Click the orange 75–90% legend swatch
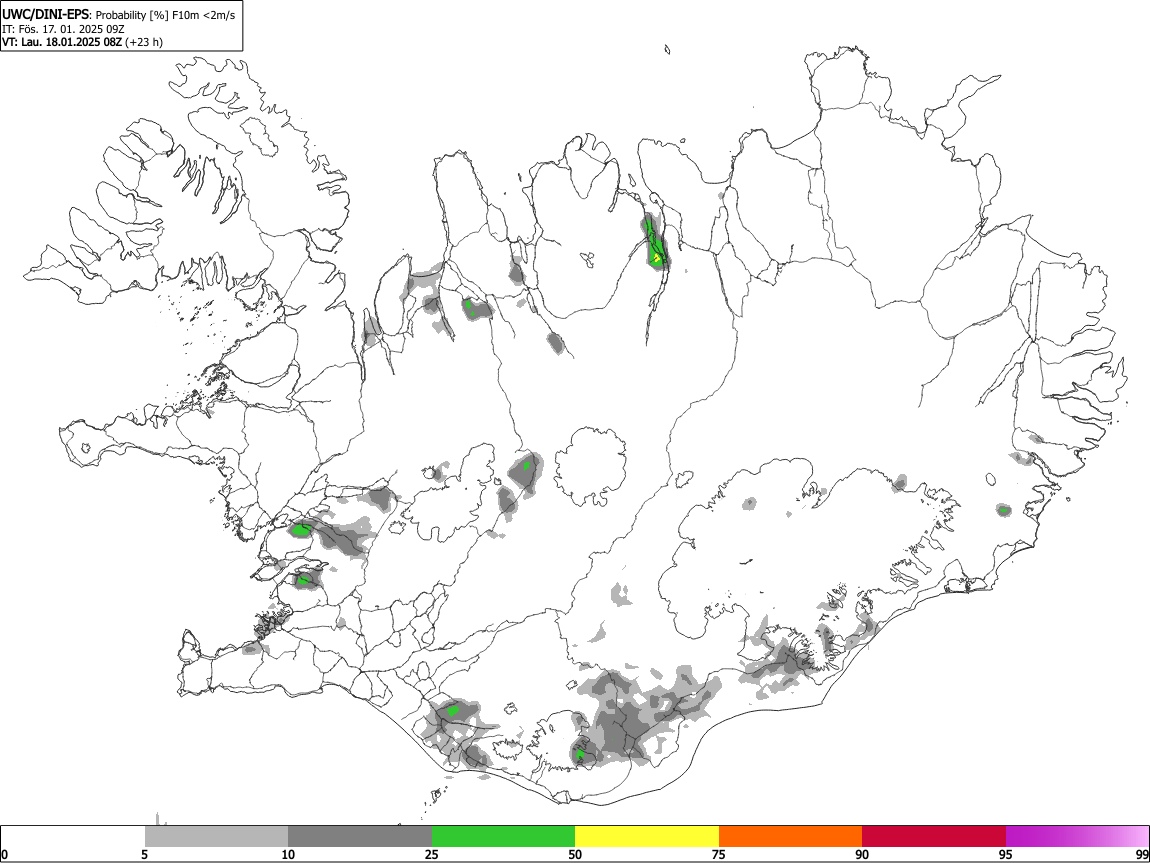 point(790,837)
